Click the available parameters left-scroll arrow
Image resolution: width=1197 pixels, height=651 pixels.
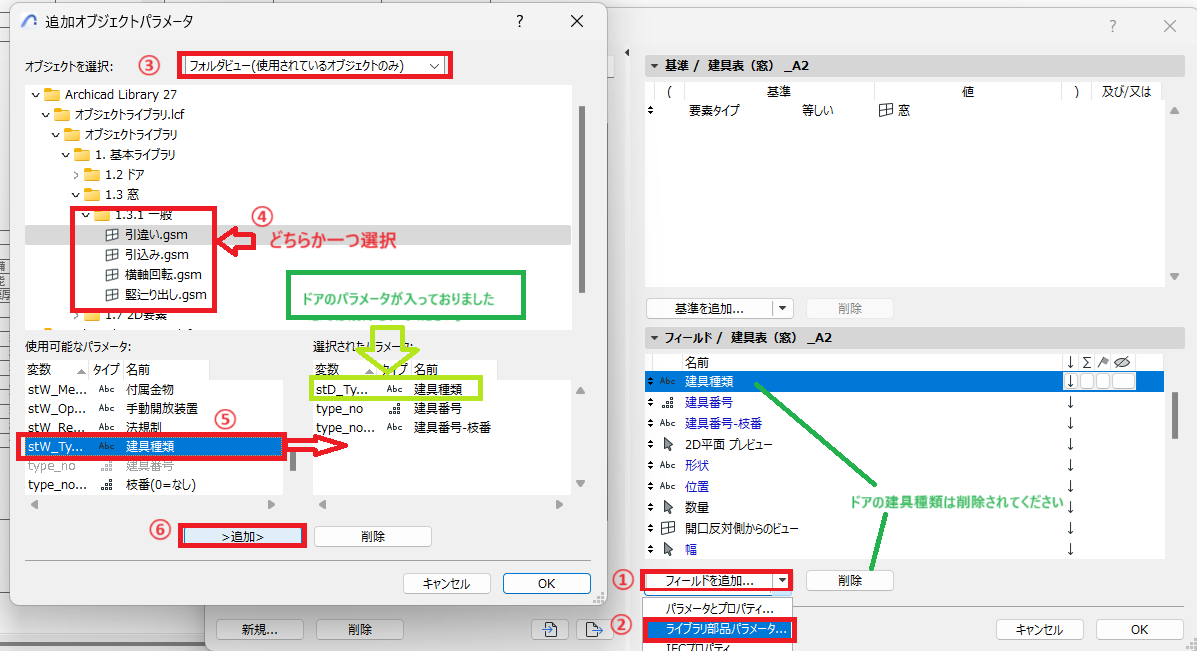pyautogui.click(x=34, y=504)
